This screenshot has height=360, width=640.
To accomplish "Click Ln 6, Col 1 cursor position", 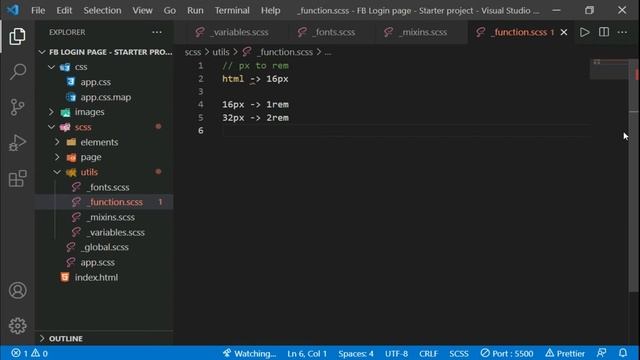I will tap(307, 353).
